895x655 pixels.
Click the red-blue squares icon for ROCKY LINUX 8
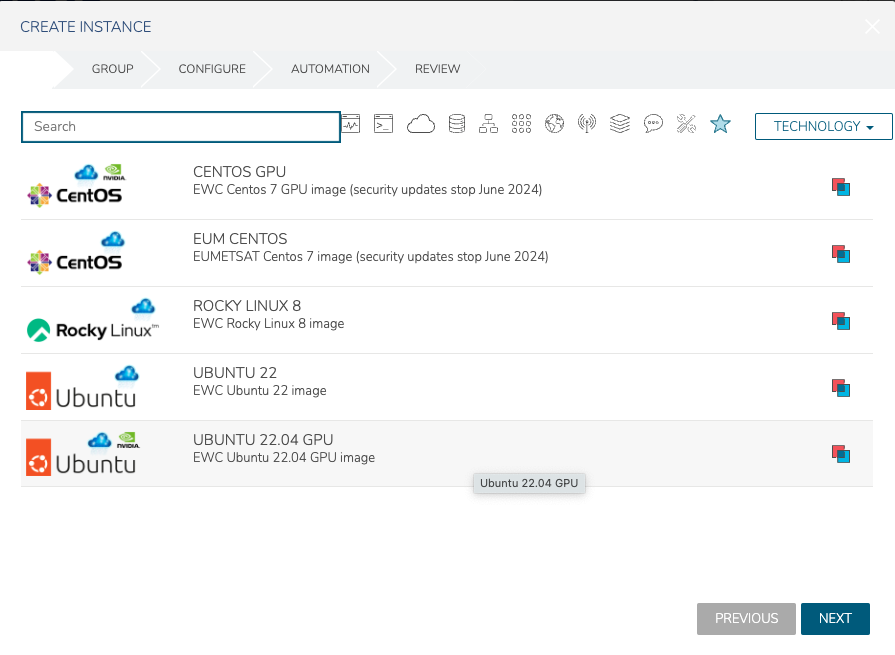[841, 321]
